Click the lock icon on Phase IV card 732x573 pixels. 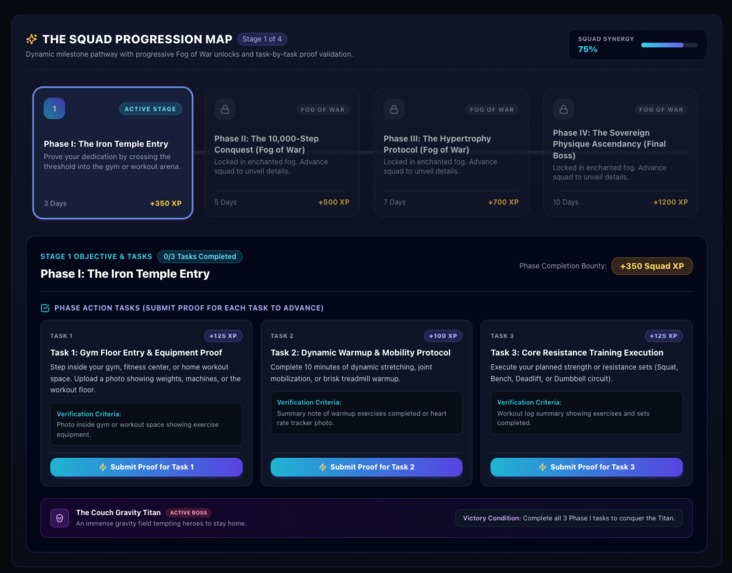pos(563,109)
